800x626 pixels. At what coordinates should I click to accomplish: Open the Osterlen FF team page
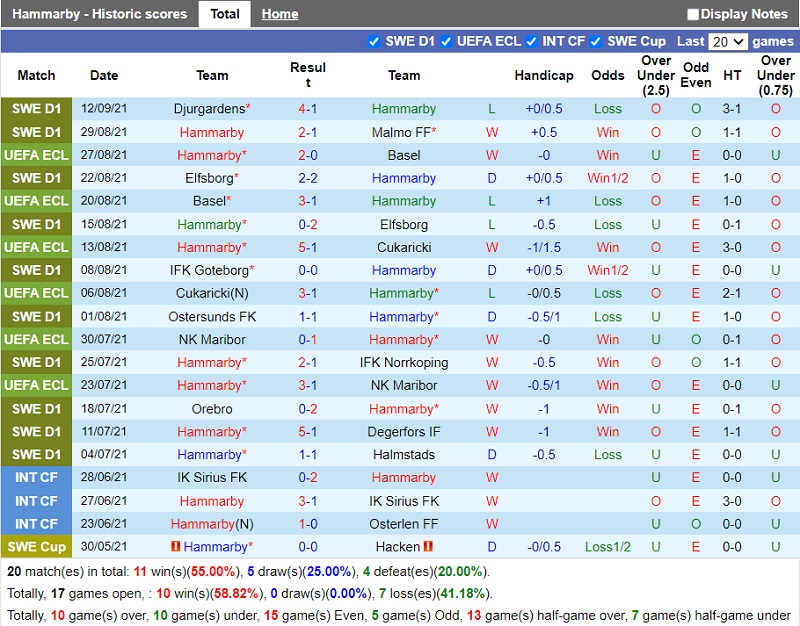point(404,524)
